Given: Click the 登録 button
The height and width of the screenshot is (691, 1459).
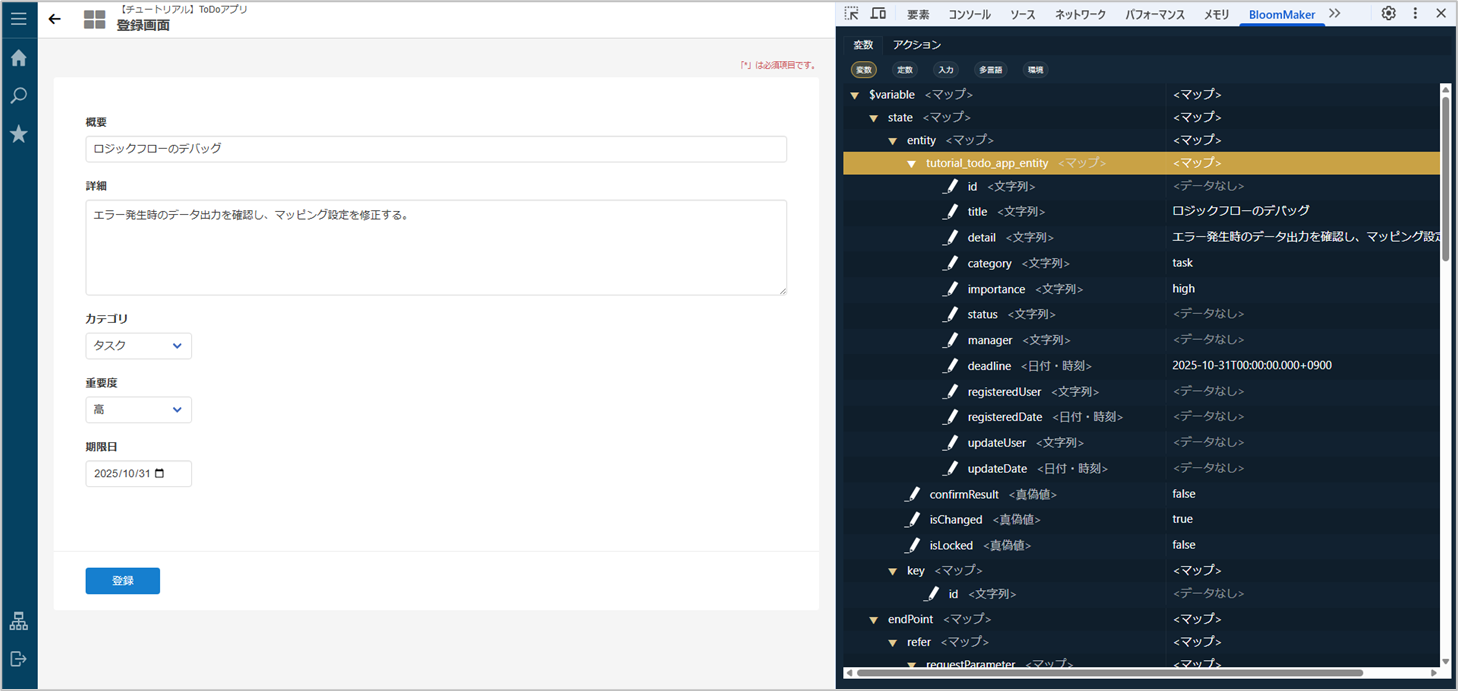Looking at the screenshot, I should coord(122,581).
